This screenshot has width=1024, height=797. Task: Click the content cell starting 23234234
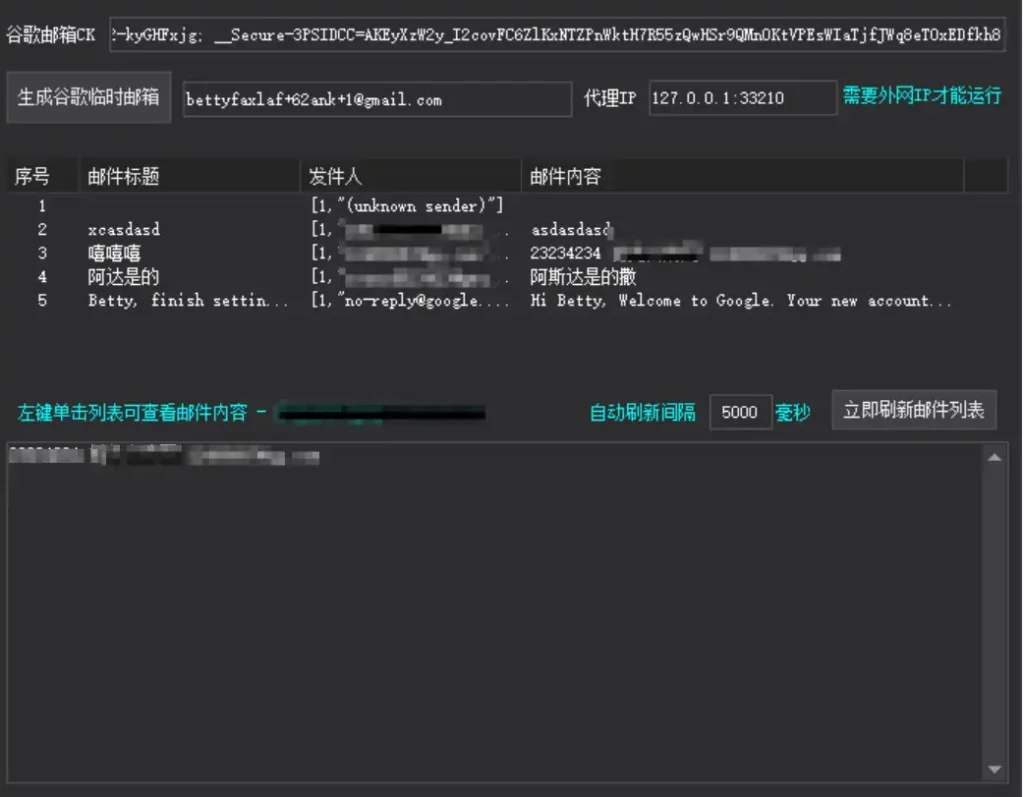[684, 253]
